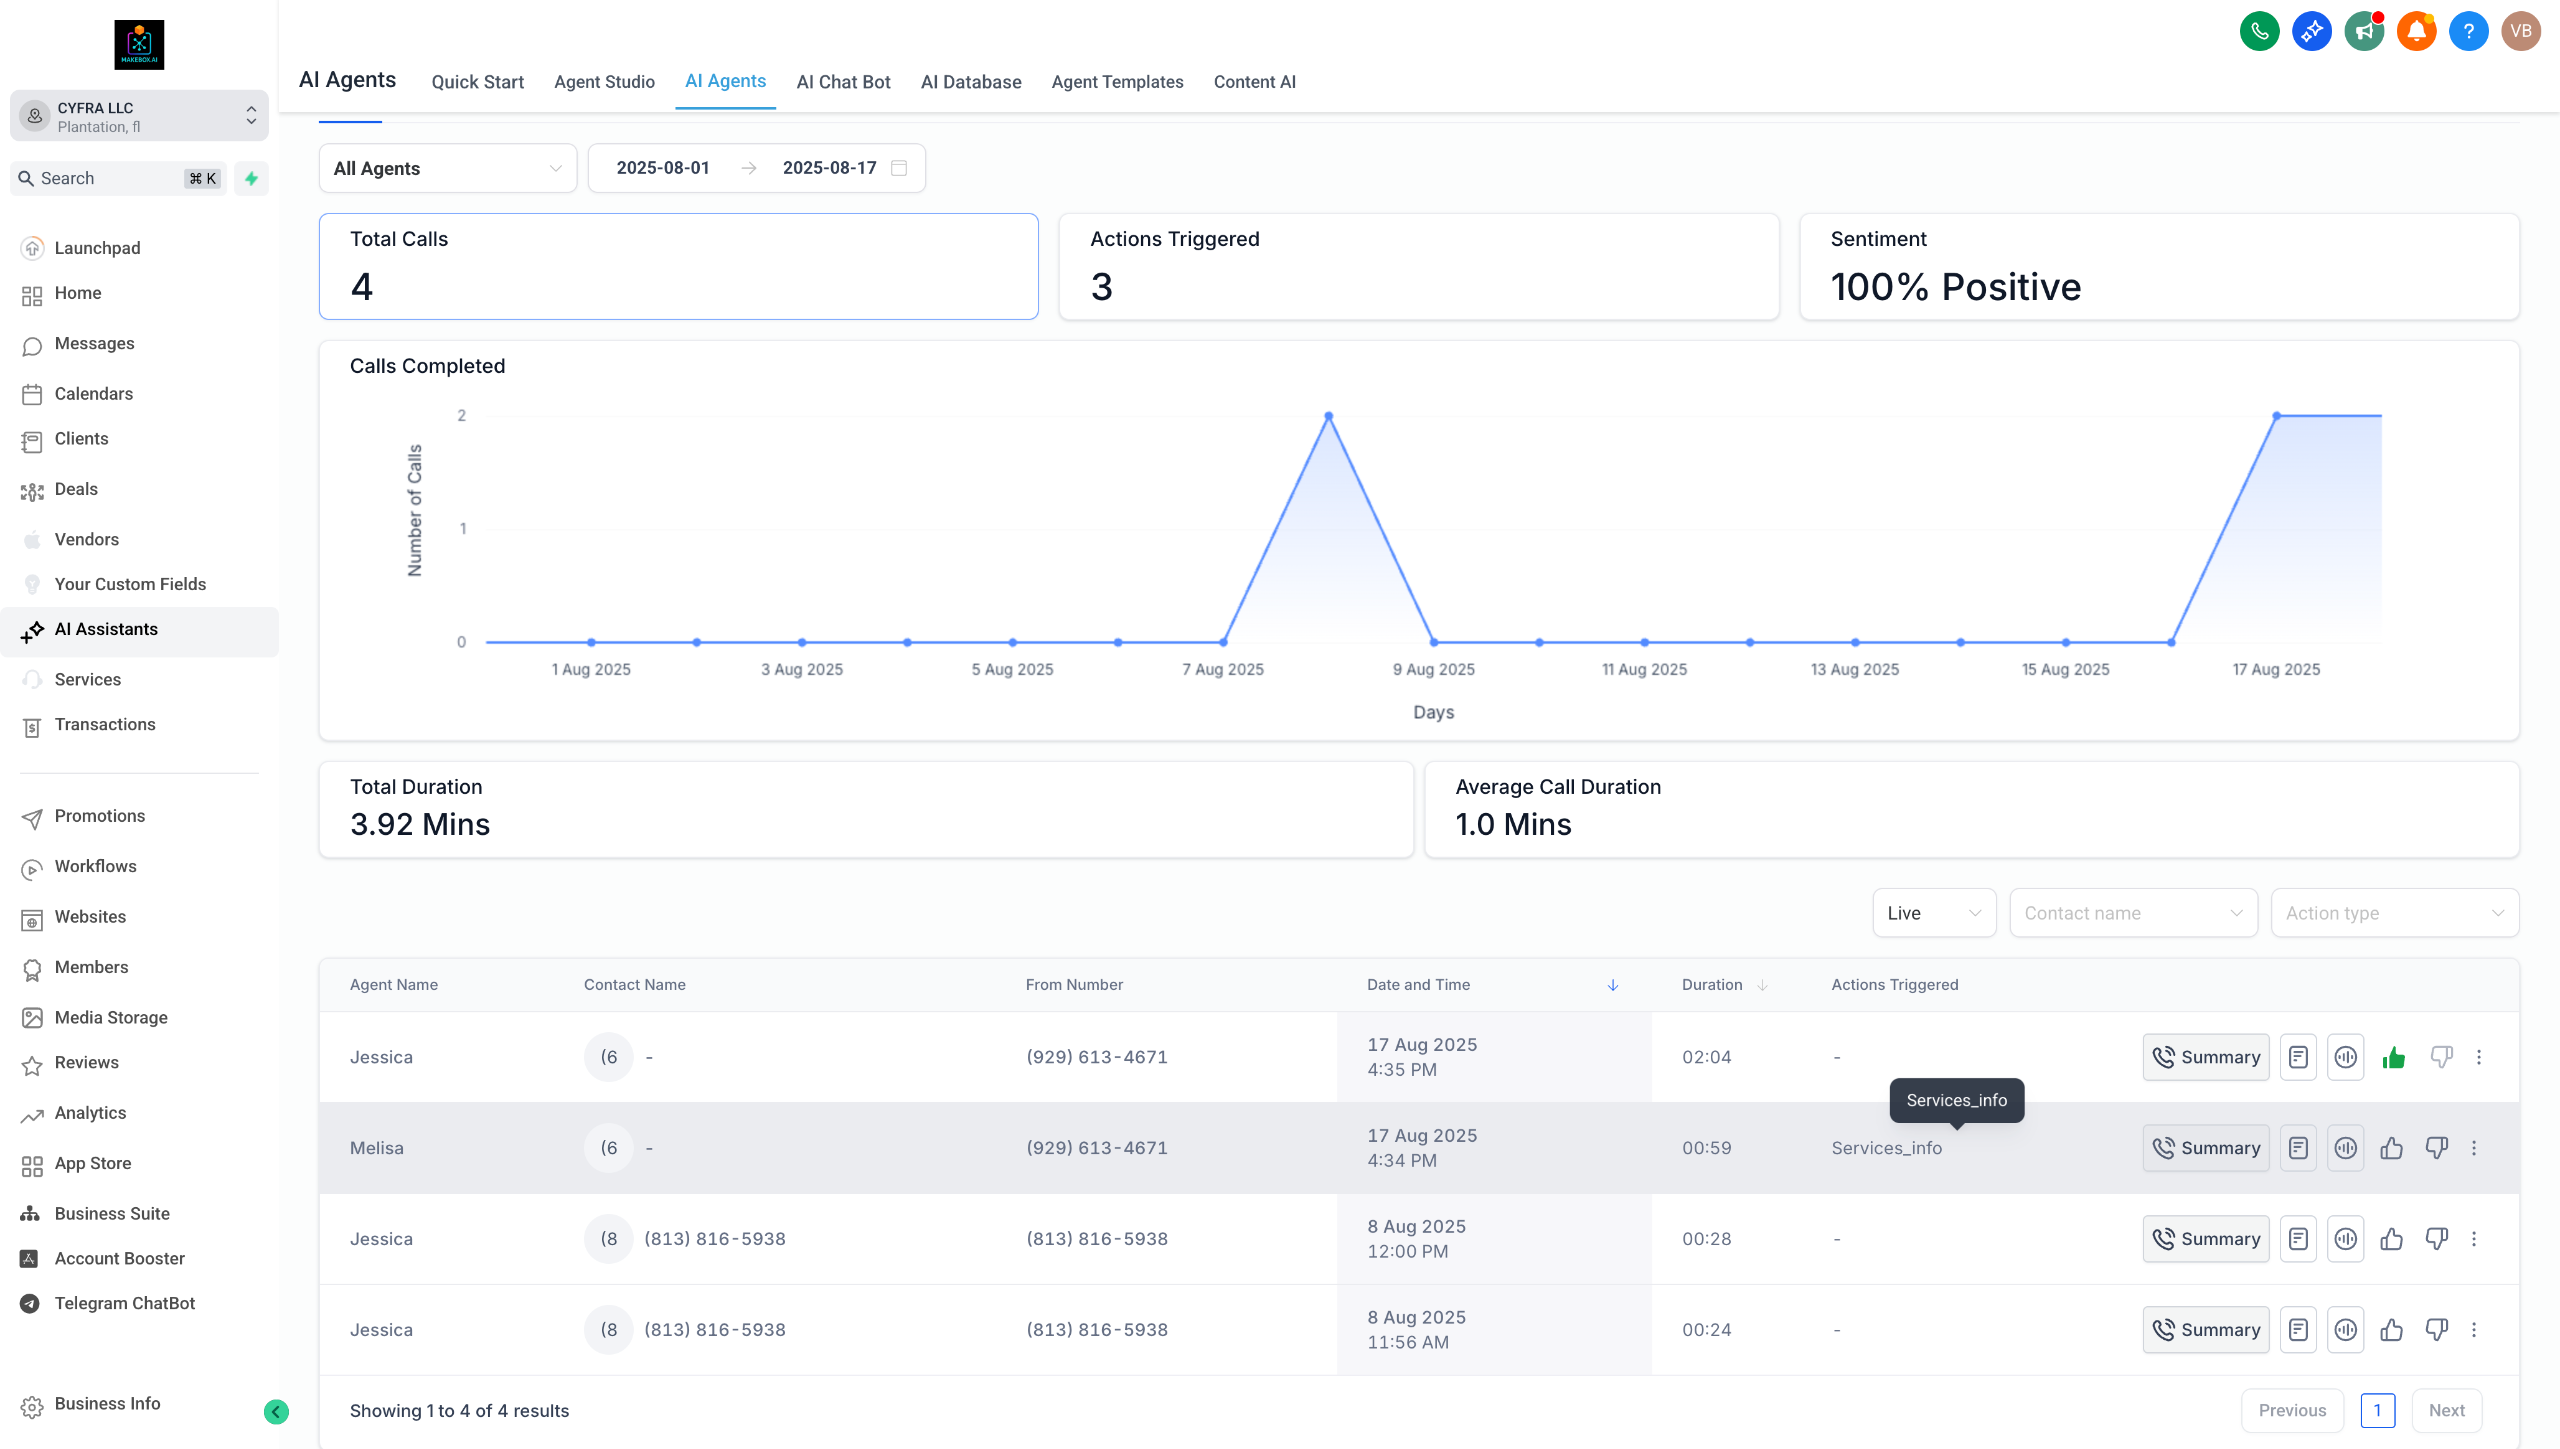Viewport: 2560px width, 1449px height.
Task: Play recording icon for first Jessica call
Action: point(2345,1057)
